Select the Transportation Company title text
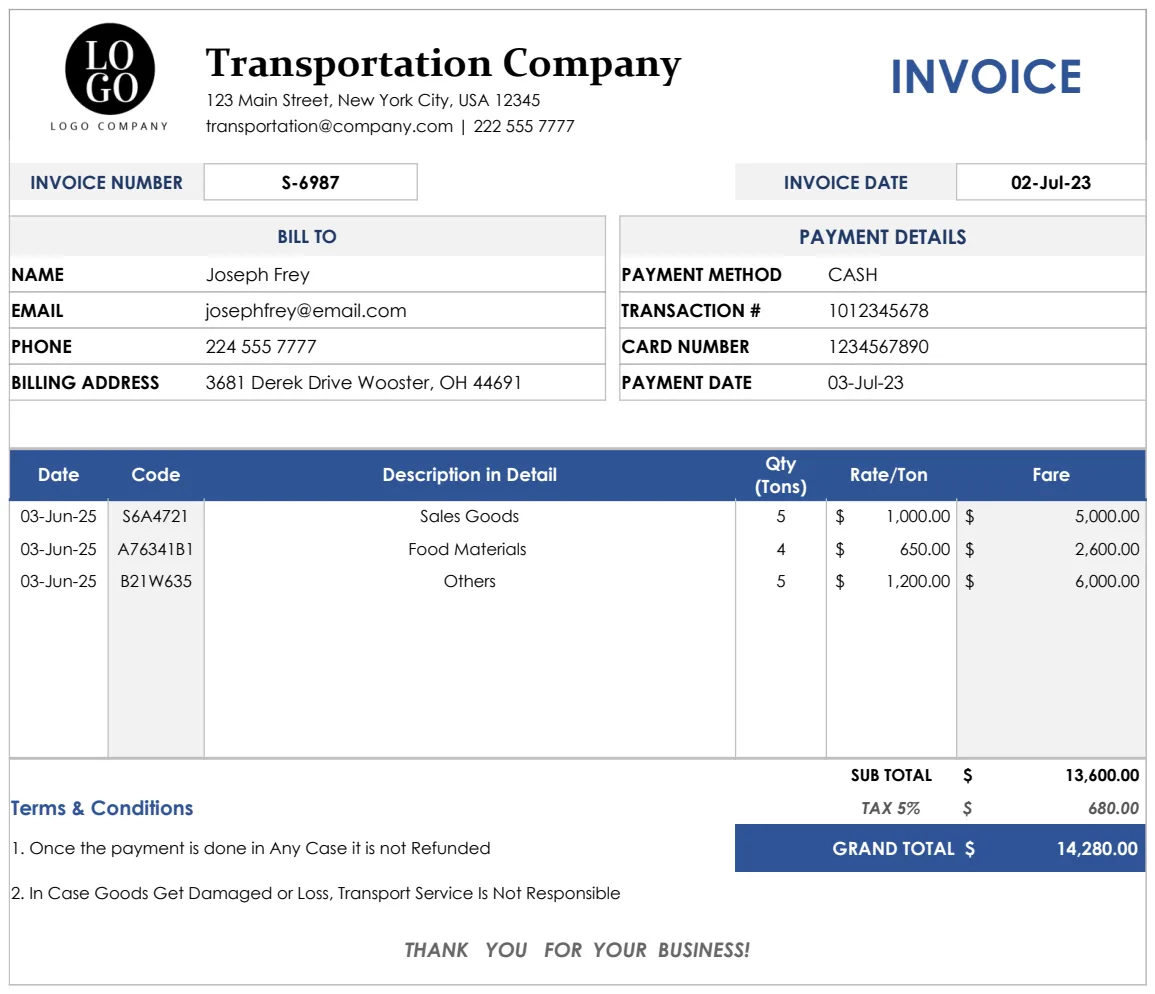 point(443,64)
